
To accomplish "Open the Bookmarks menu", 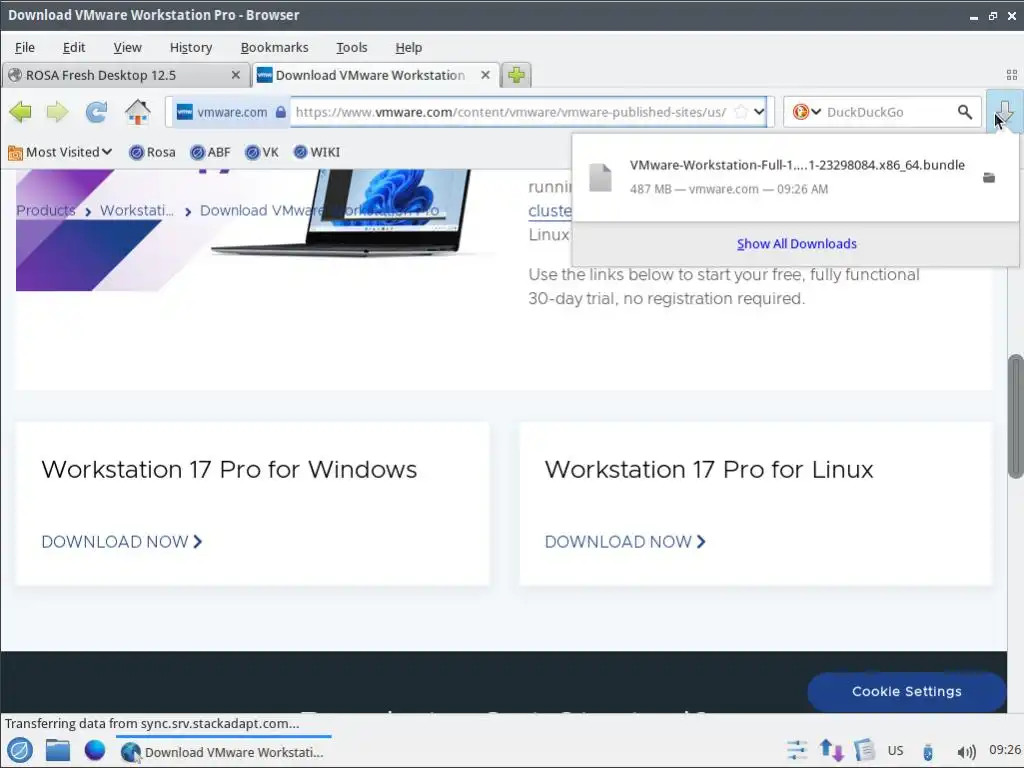I will point(274,47).
